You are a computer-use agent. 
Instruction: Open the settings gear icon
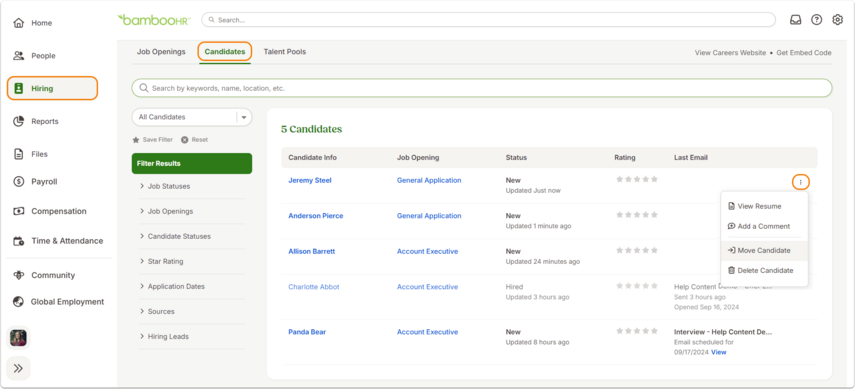pyautogui.click(x=838, y=20)
